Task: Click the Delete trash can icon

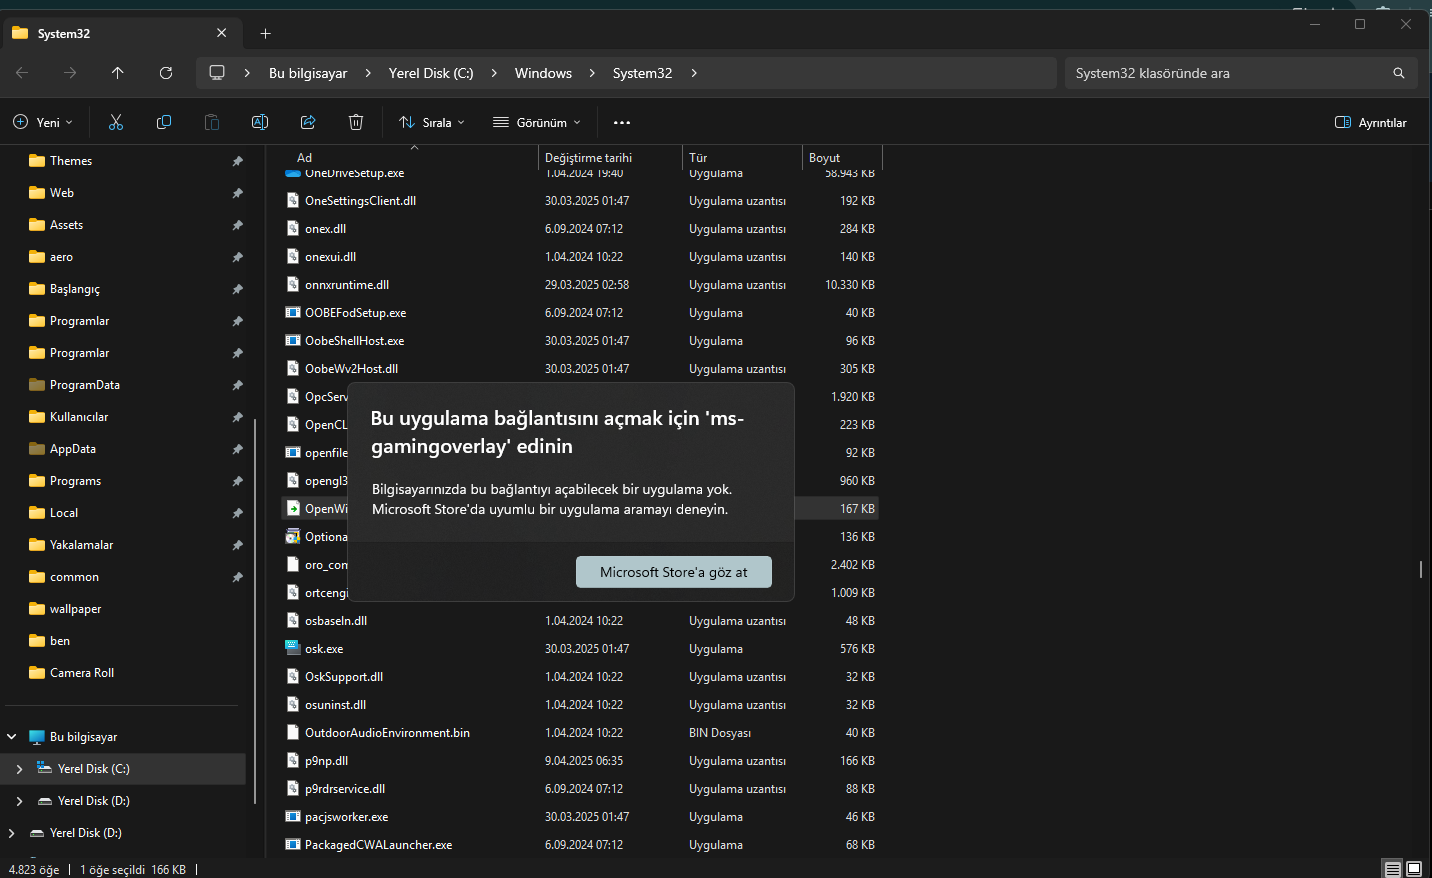Action: pos(356,122)
